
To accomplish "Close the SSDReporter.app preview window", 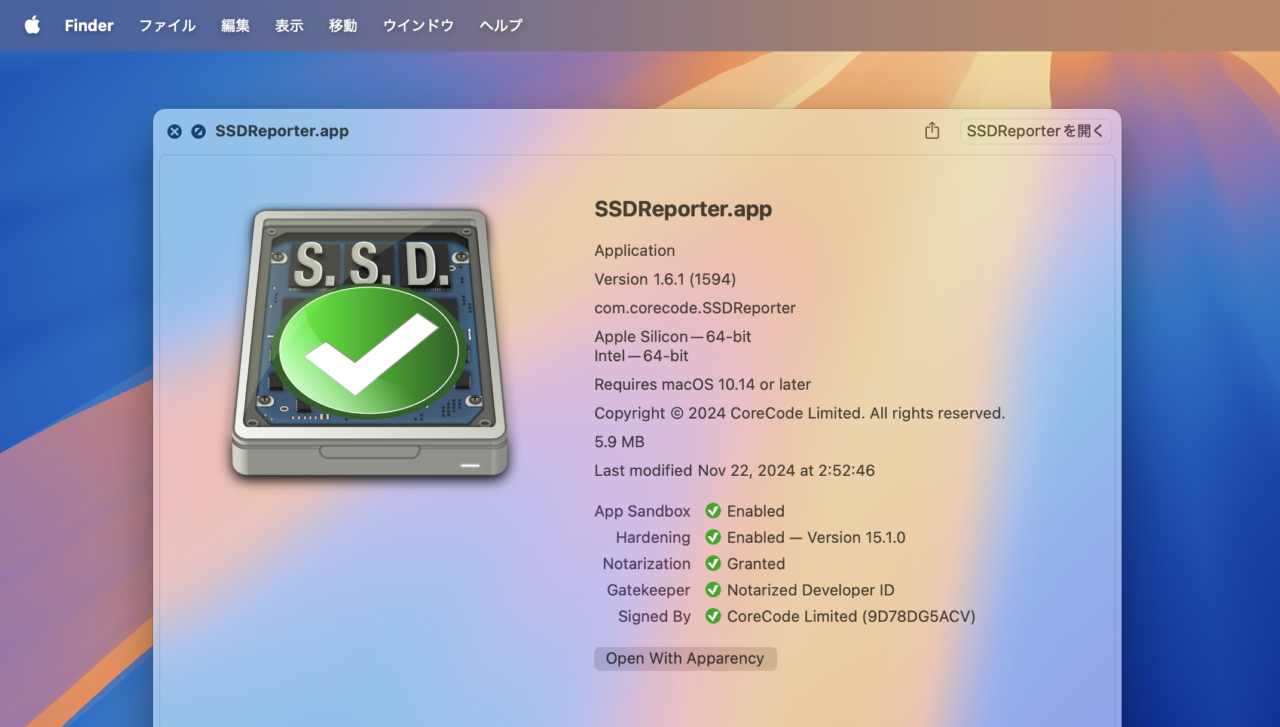I will point(174,131).
